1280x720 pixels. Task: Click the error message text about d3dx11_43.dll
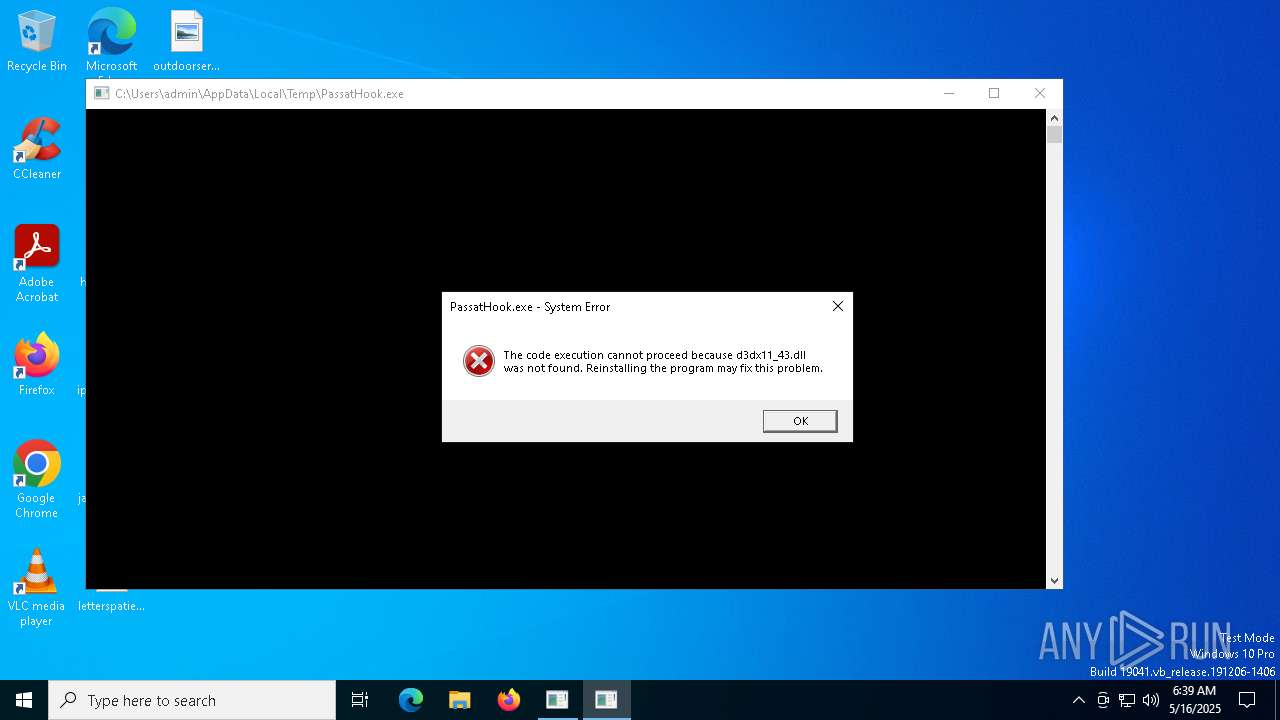click(663, 361)
